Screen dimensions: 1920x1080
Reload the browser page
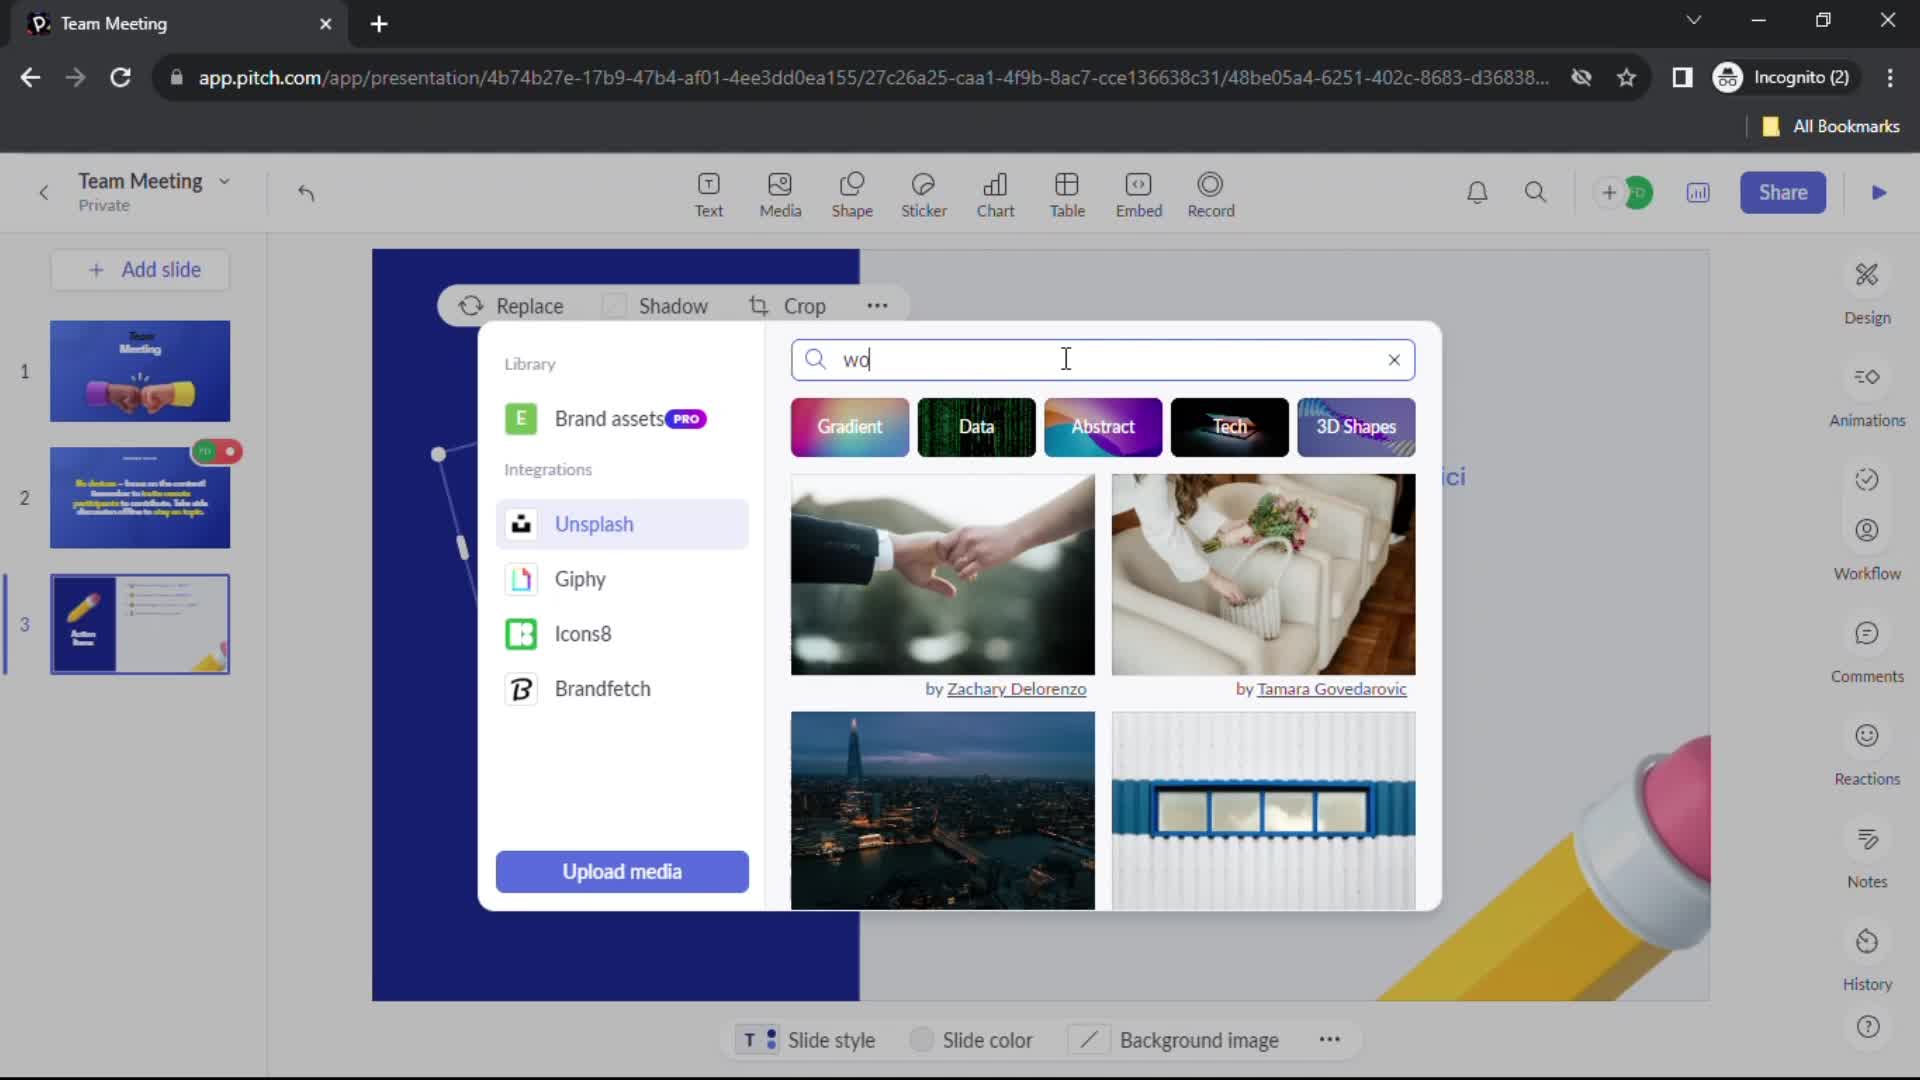point(120,77)
